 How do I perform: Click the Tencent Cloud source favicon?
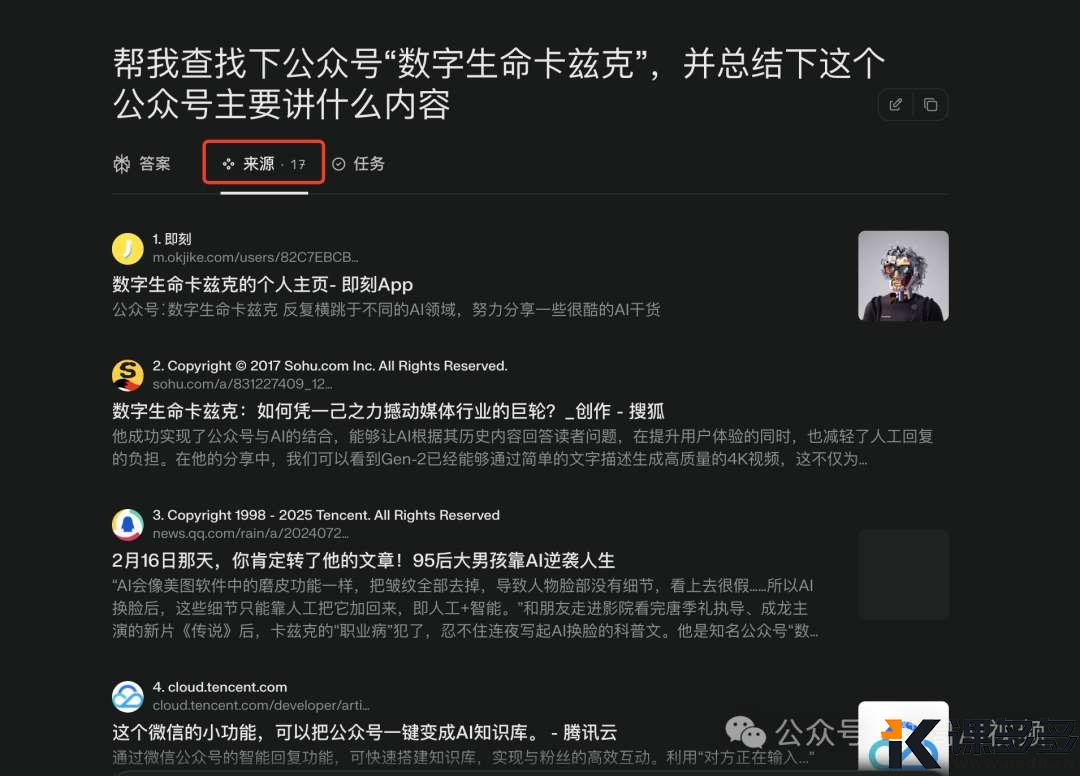pyautogui.click(x=127, y=697)
